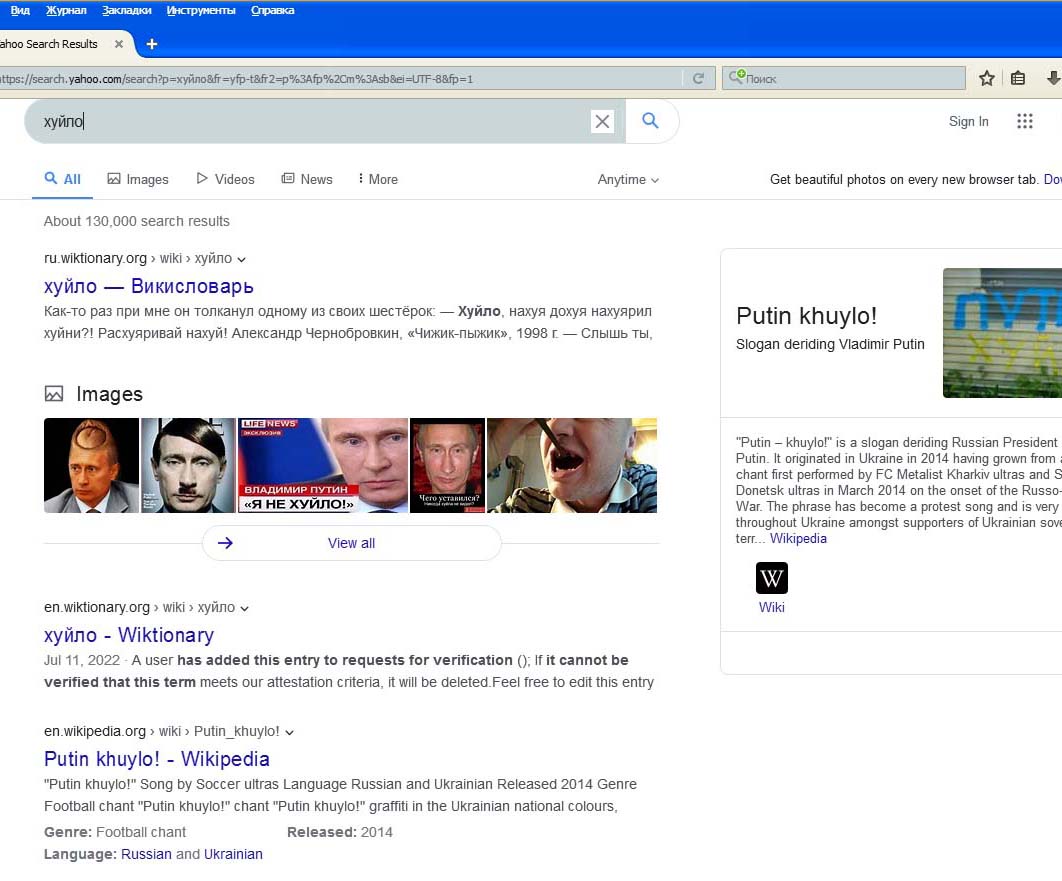Screen dimensions: 1062x881
Task: Close the Yahoo Search Results tab
Action: click(119, 44)
